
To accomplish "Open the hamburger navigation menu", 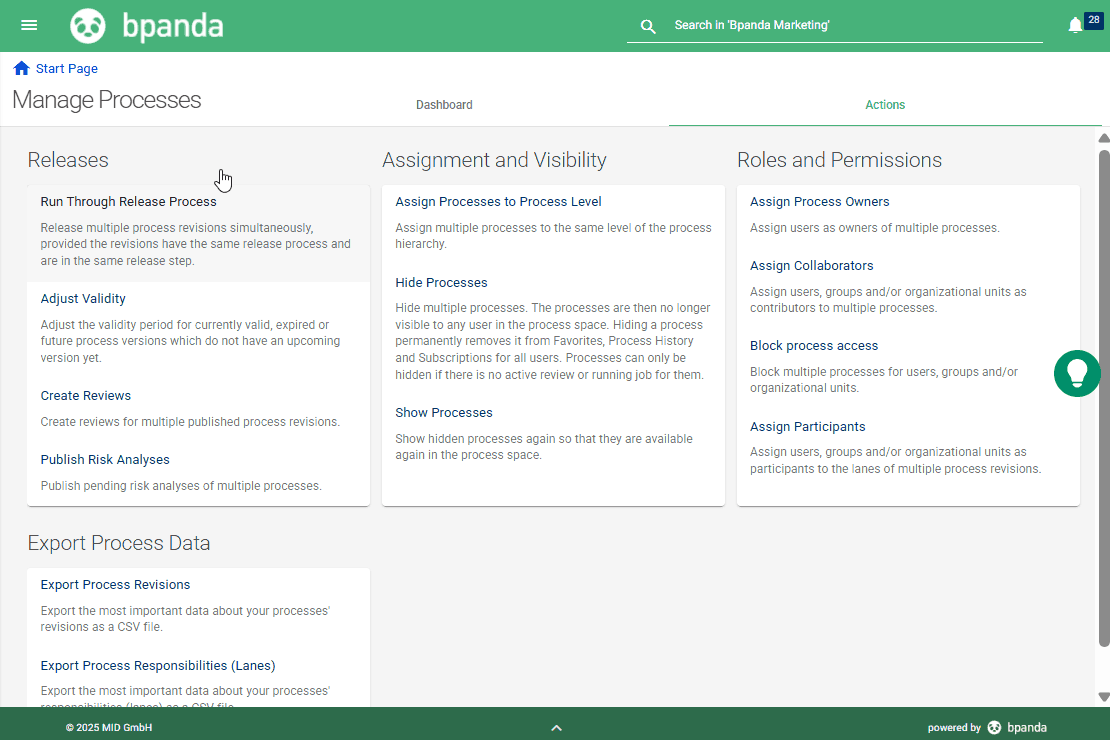I will pyautogui.click(x=29, y=25).
